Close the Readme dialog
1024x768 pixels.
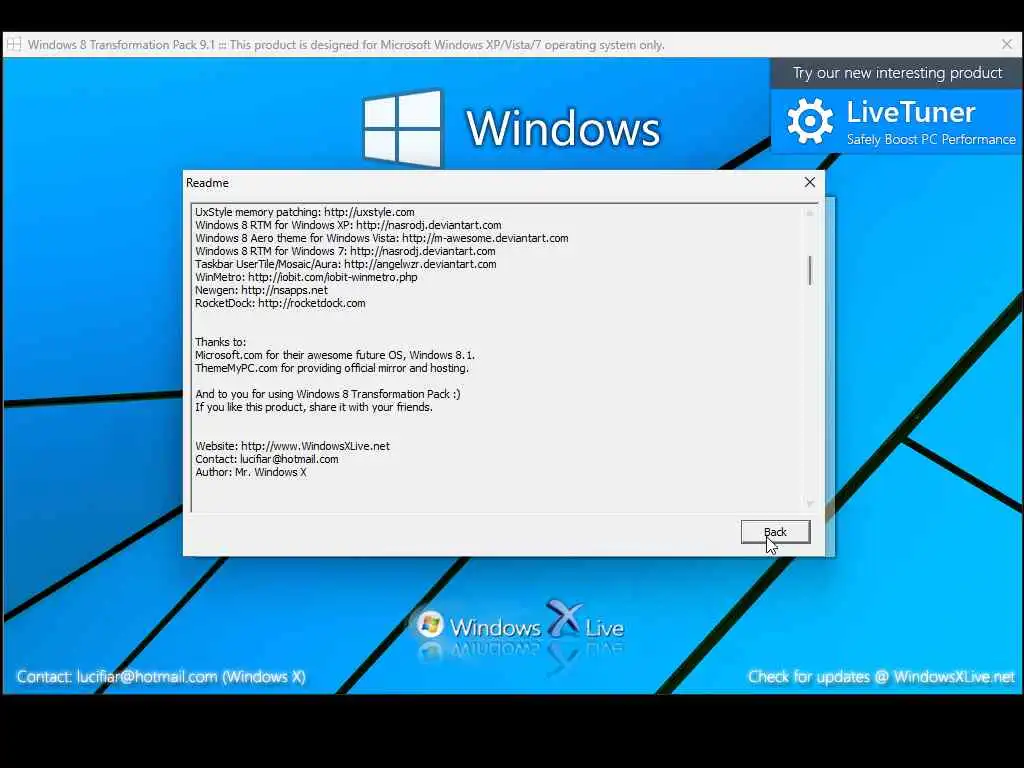(810, 182)
